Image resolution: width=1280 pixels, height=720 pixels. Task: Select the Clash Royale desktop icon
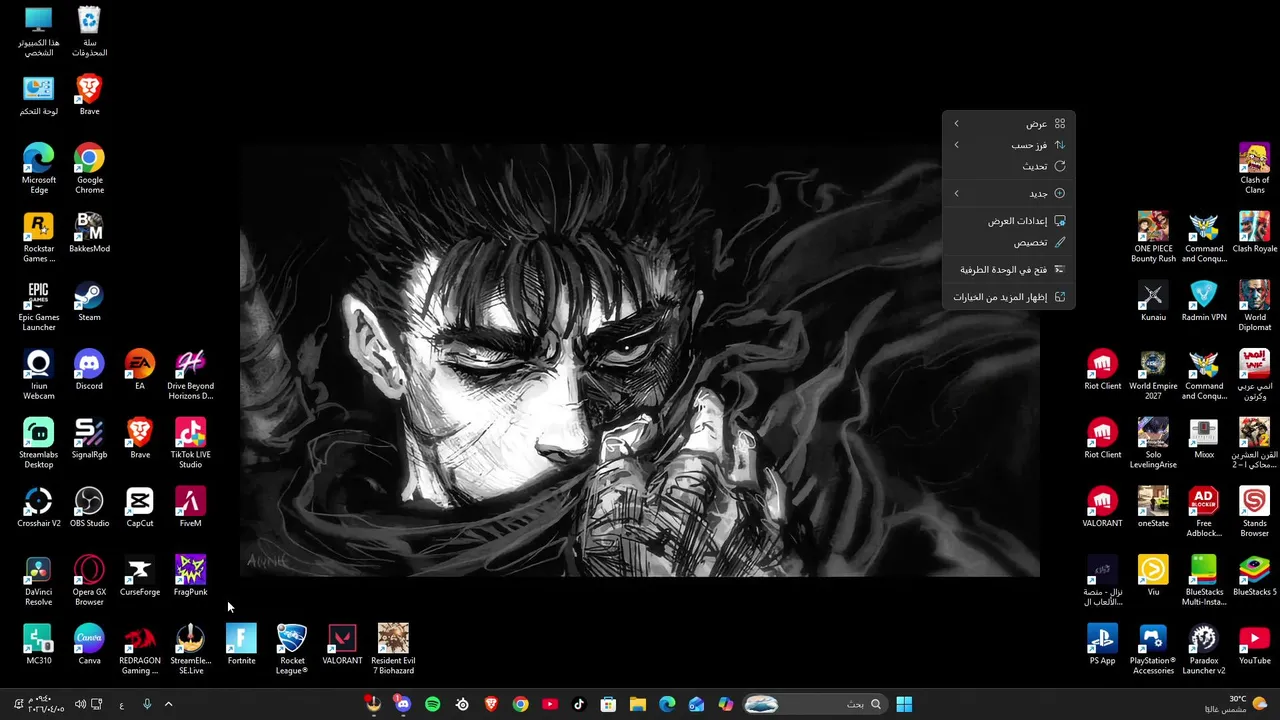(x=1254, y=232)
